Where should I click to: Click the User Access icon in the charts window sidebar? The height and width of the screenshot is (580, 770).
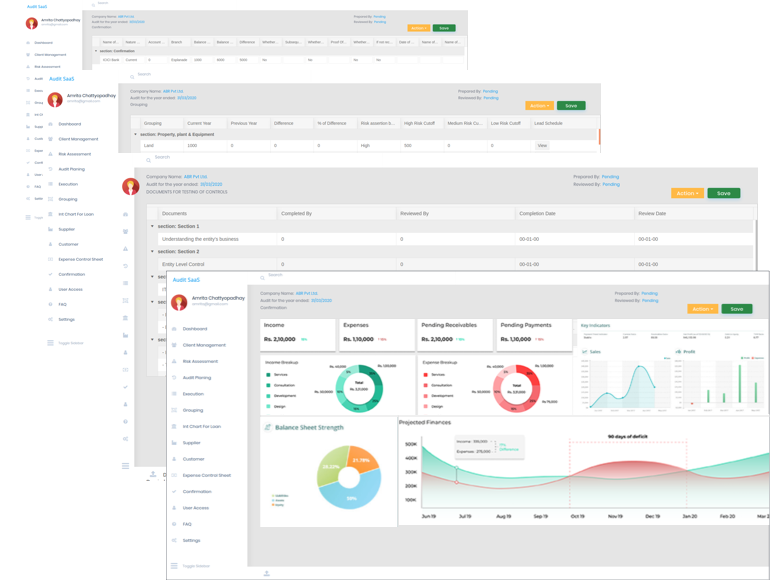(x=174, y=508)
